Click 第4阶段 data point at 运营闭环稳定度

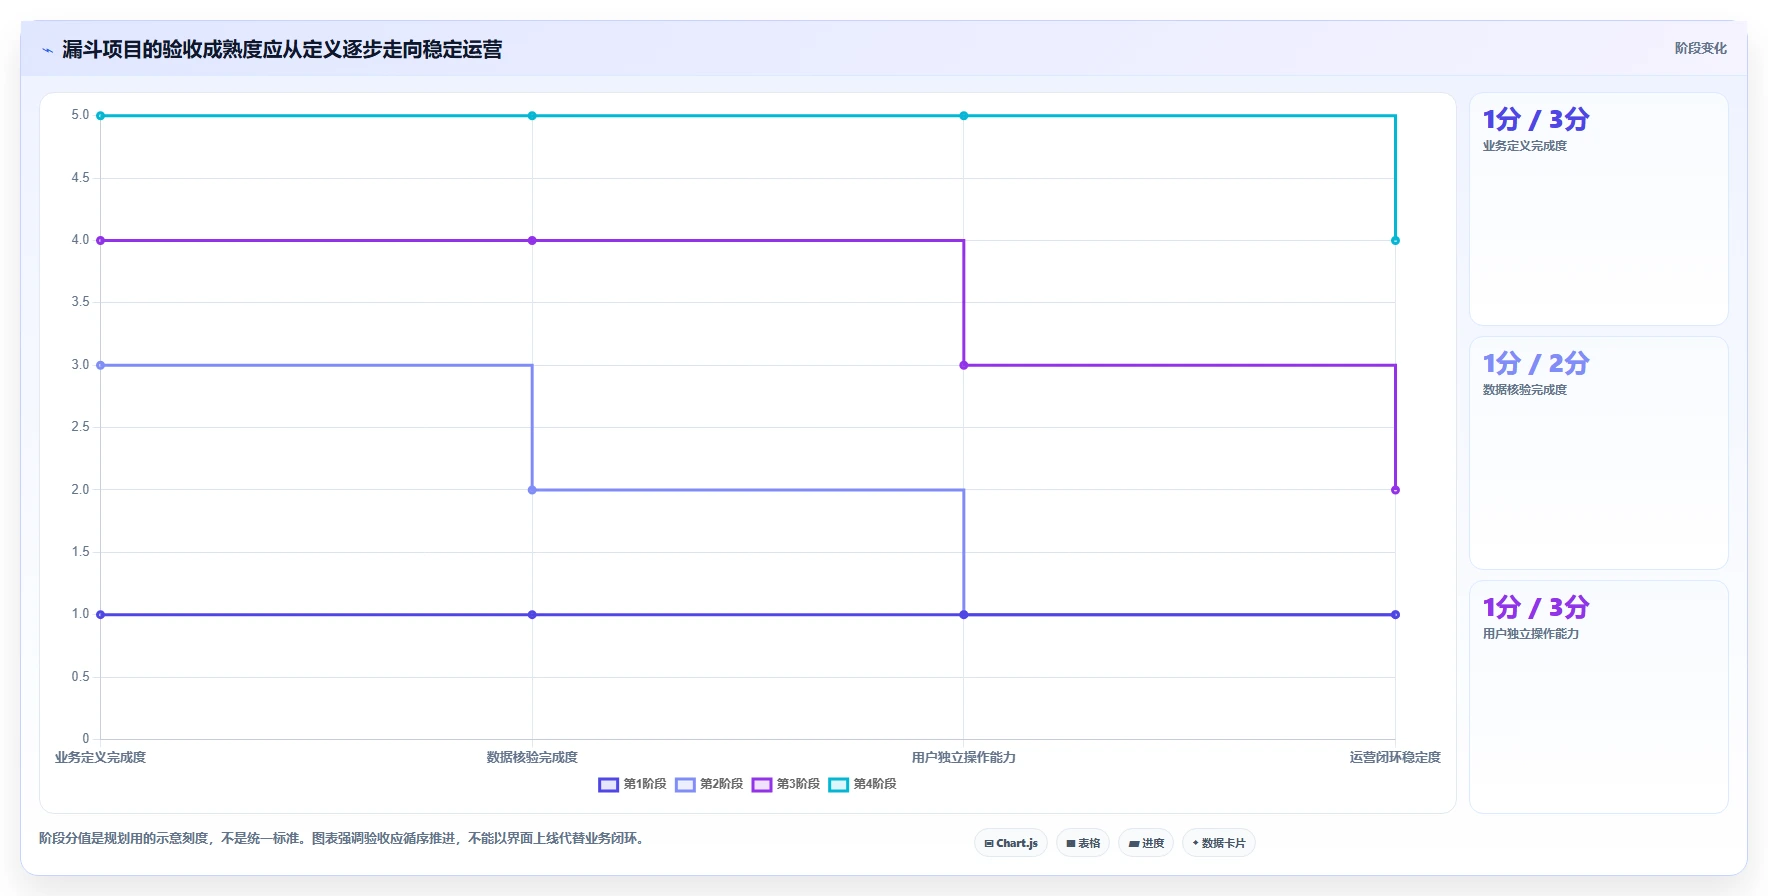tap(1395, 240)
